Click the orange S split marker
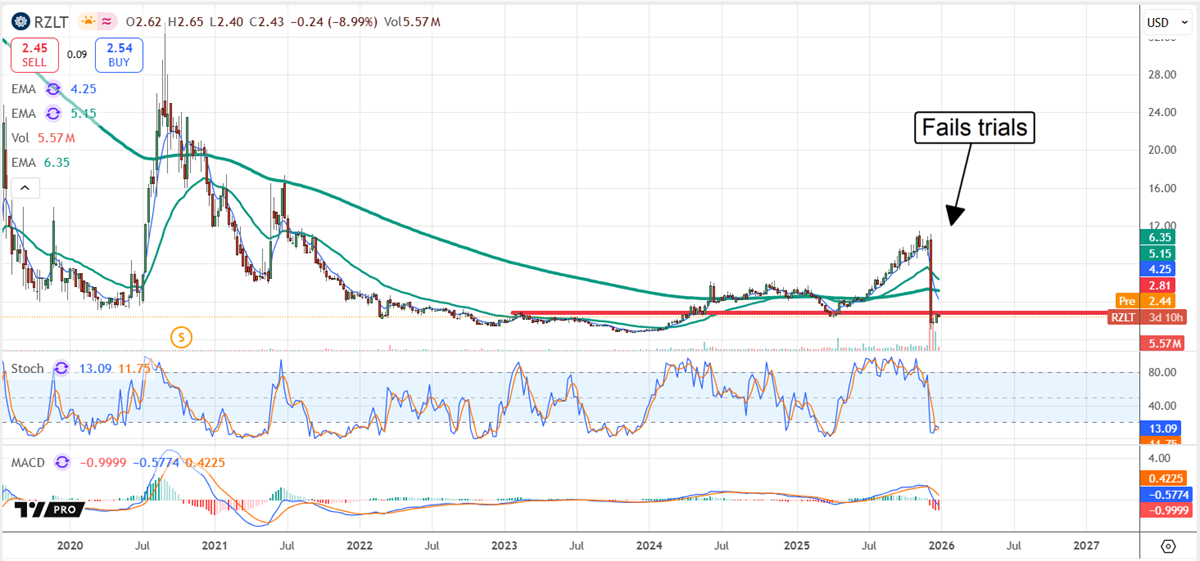Screen dimensions: 1200x561 coord(181,337)
